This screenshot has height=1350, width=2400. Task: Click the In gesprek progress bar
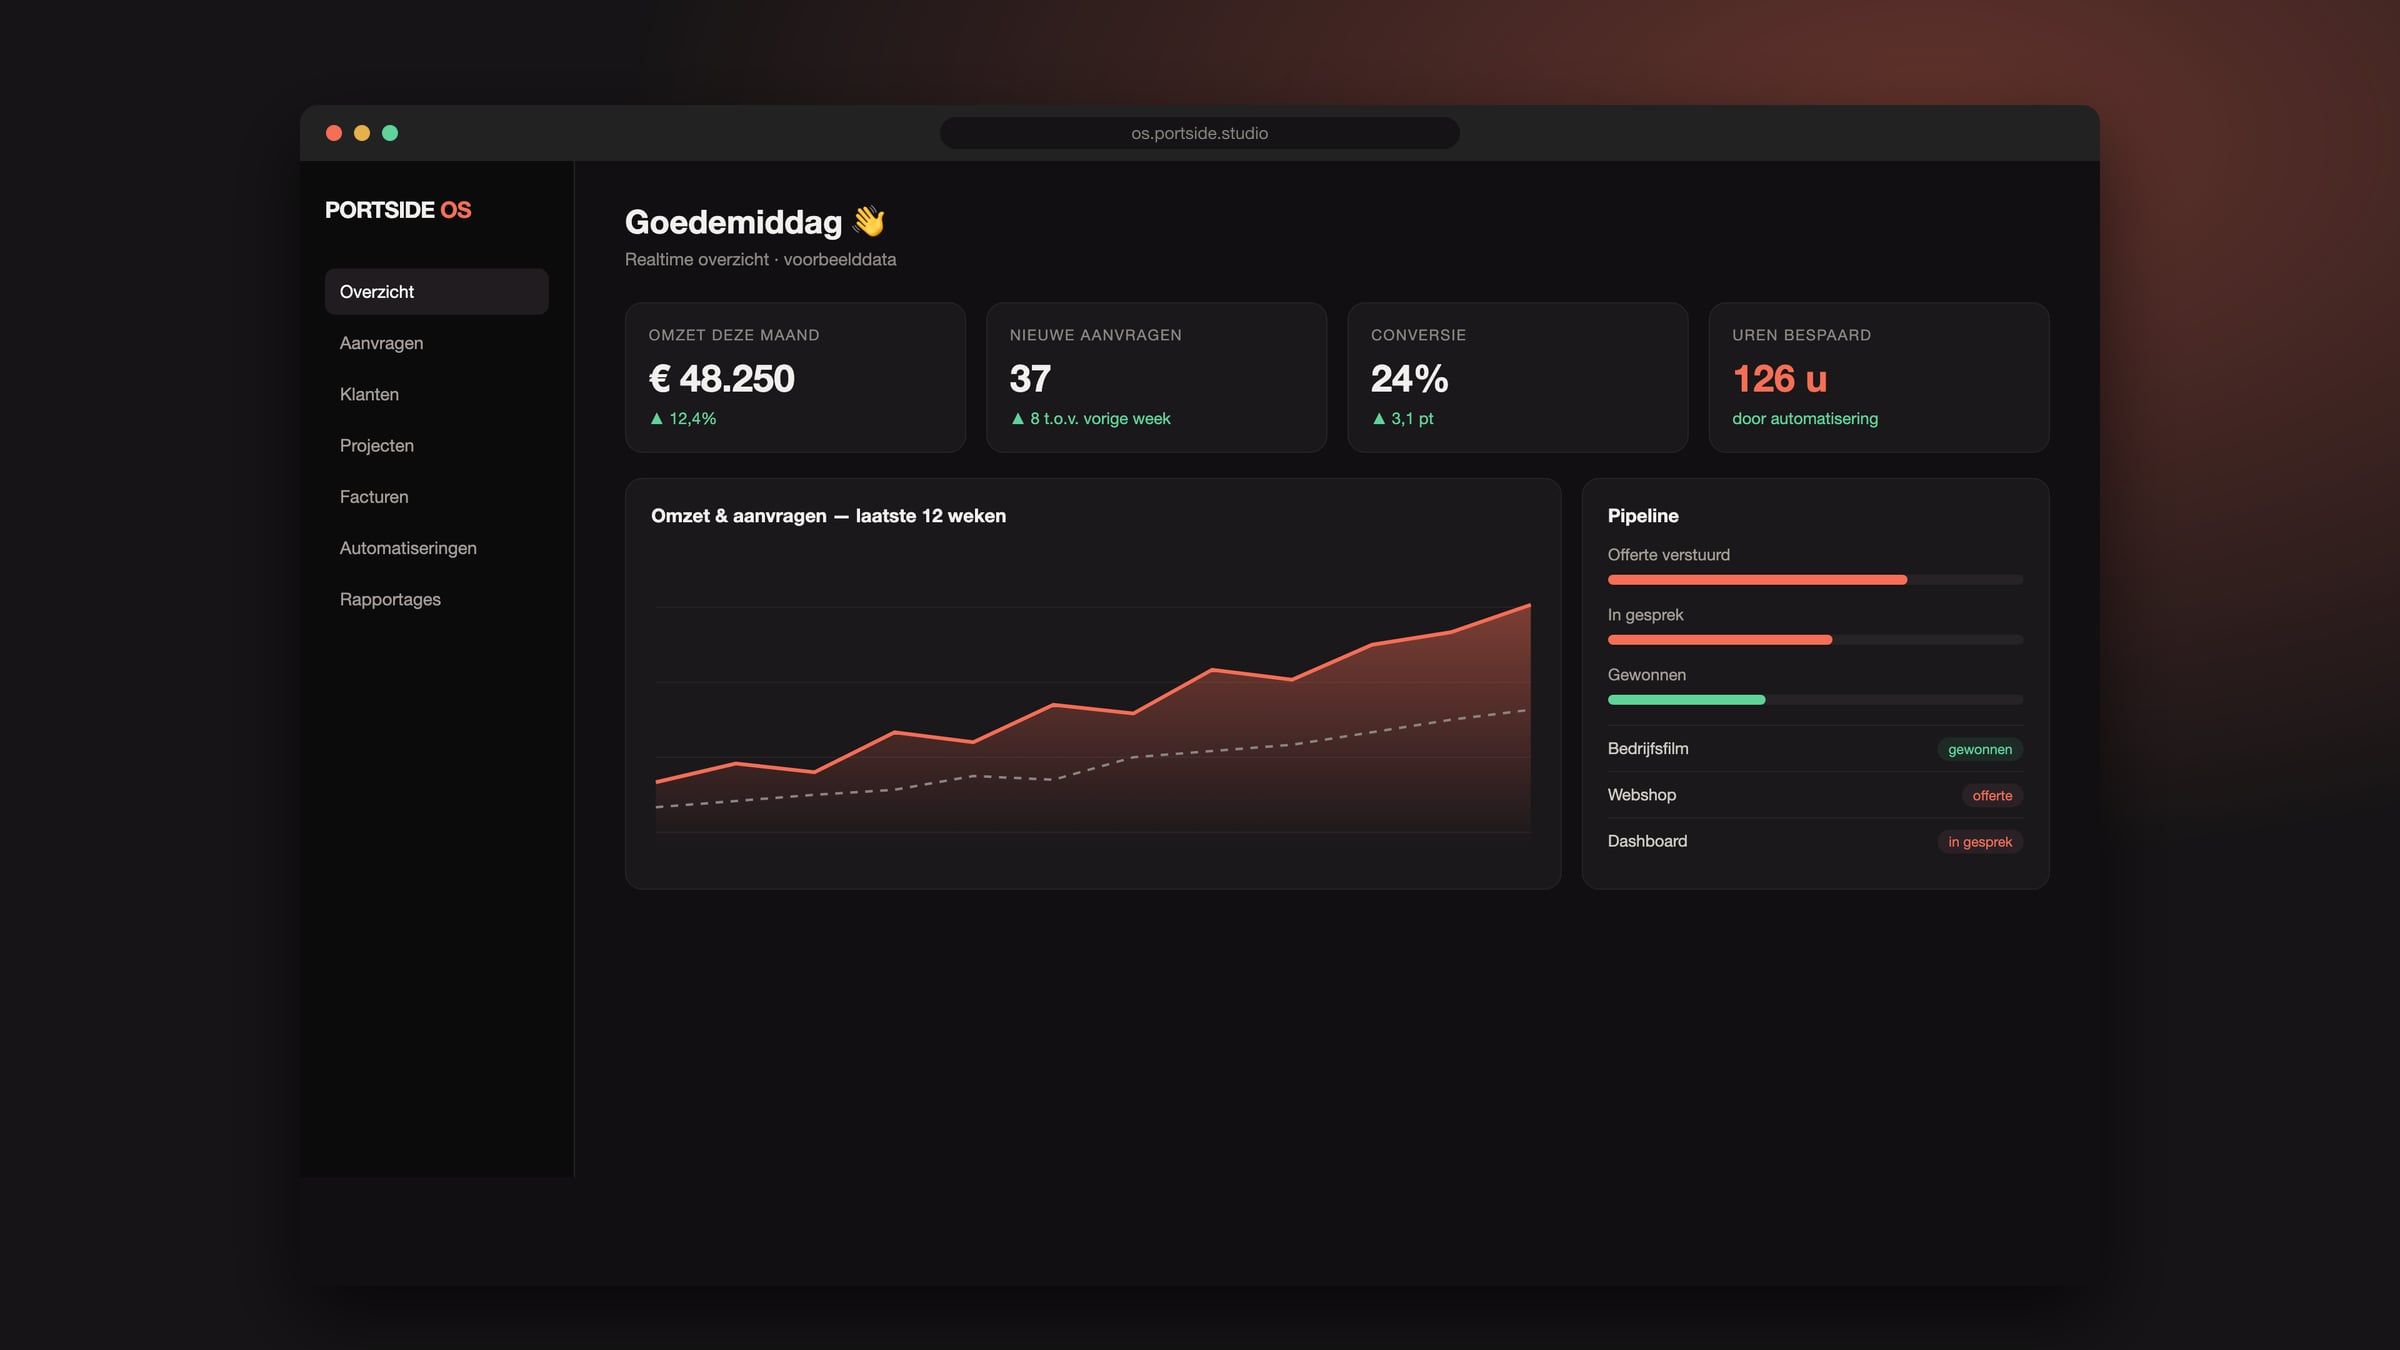[1815, 640]
